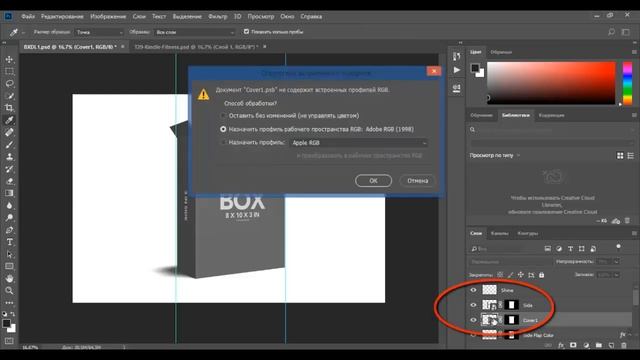Pick a color in the color field

tap(551, 83)
